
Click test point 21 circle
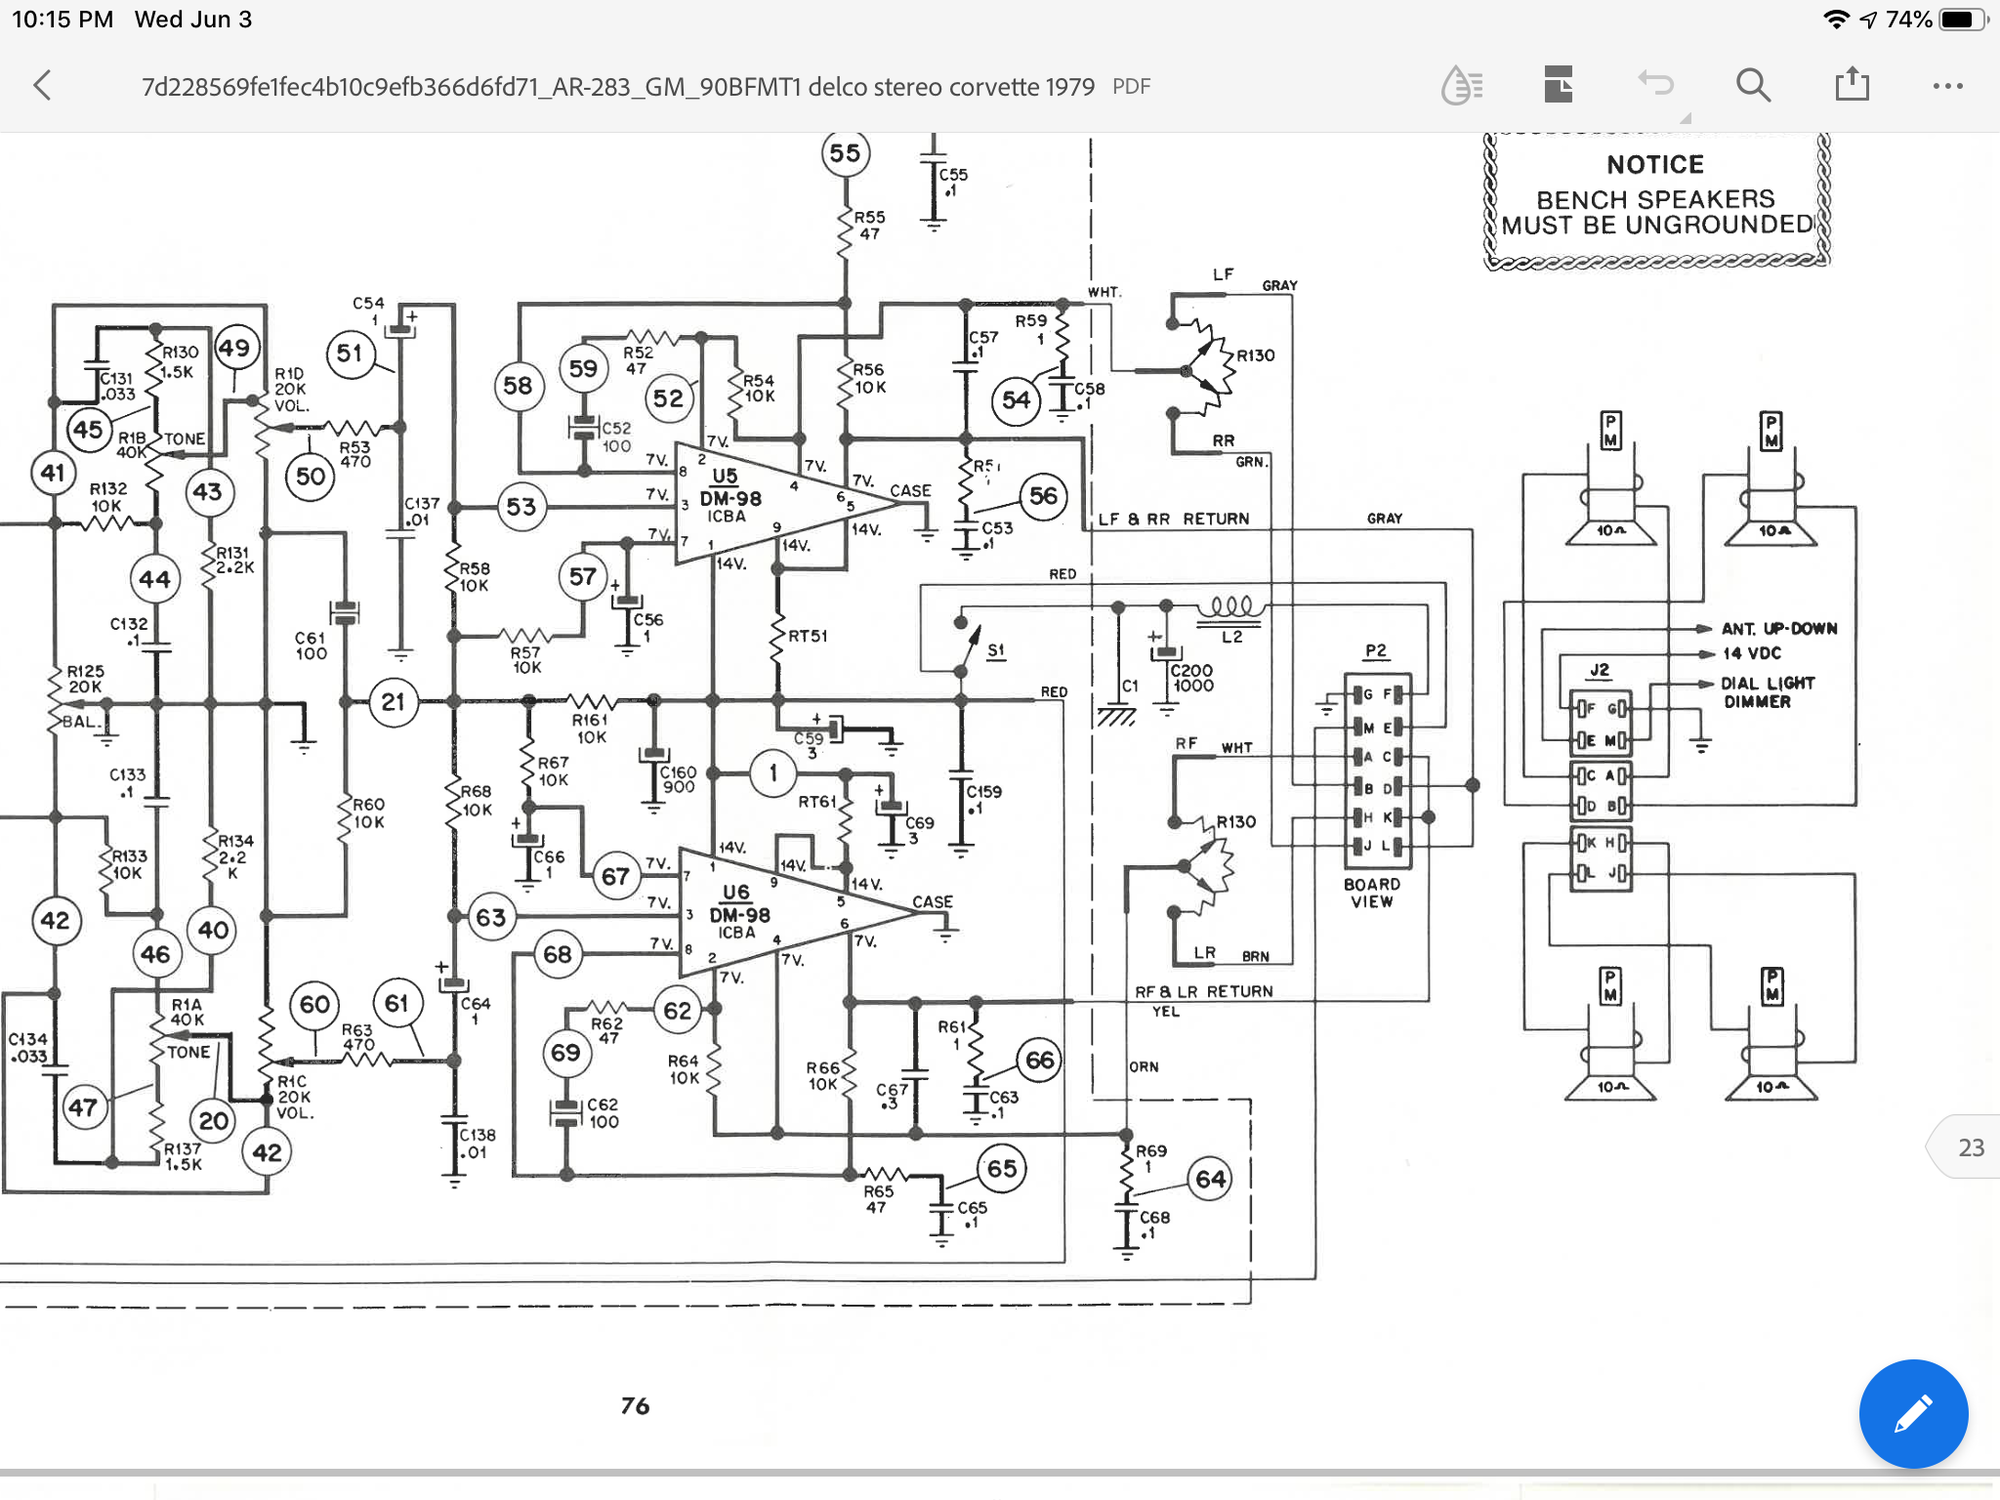(x=393, y=702)
